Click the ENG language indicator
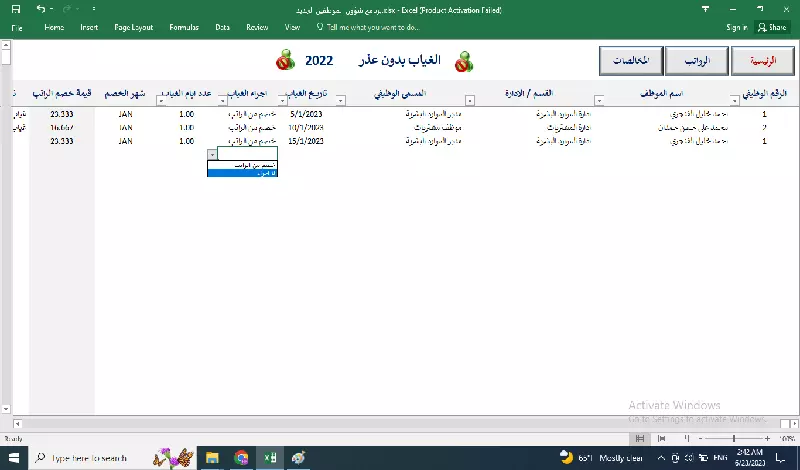This screenshot has height=470, width=800. coord(720,458)
